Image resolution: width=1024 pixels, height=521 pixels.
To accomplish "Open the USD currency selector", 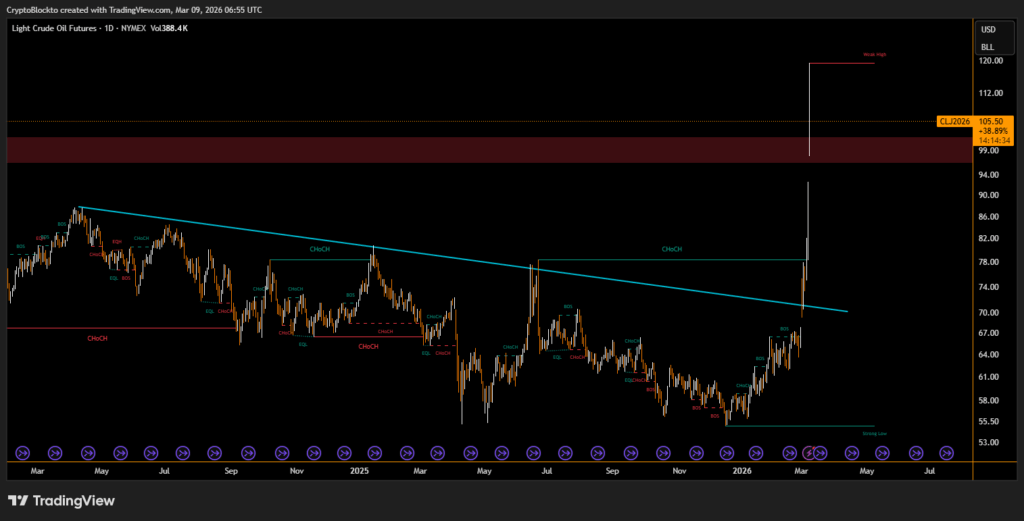I will point(989,29).
